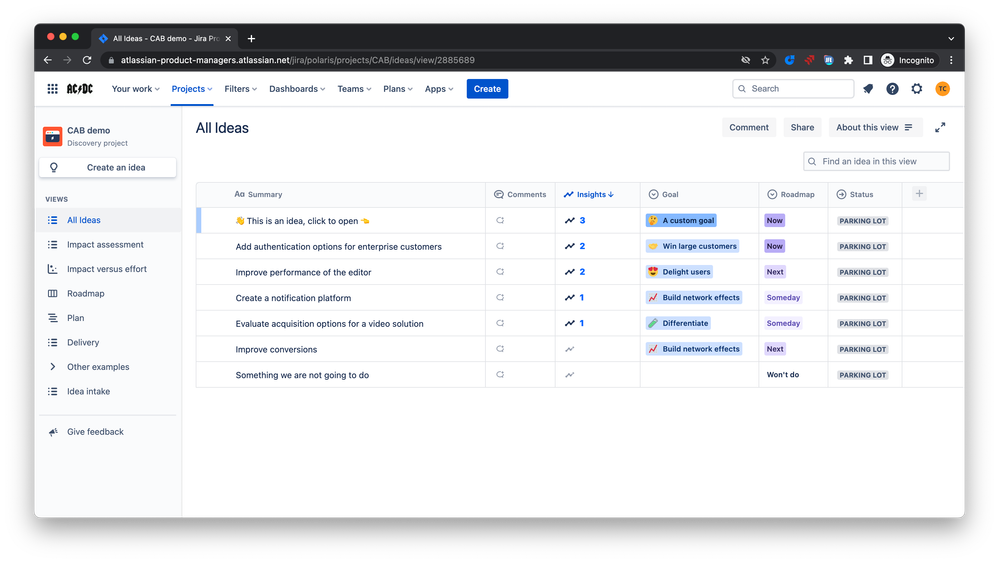Switch to the Plan view
The image size is (999, 563).
pos(110,318)
